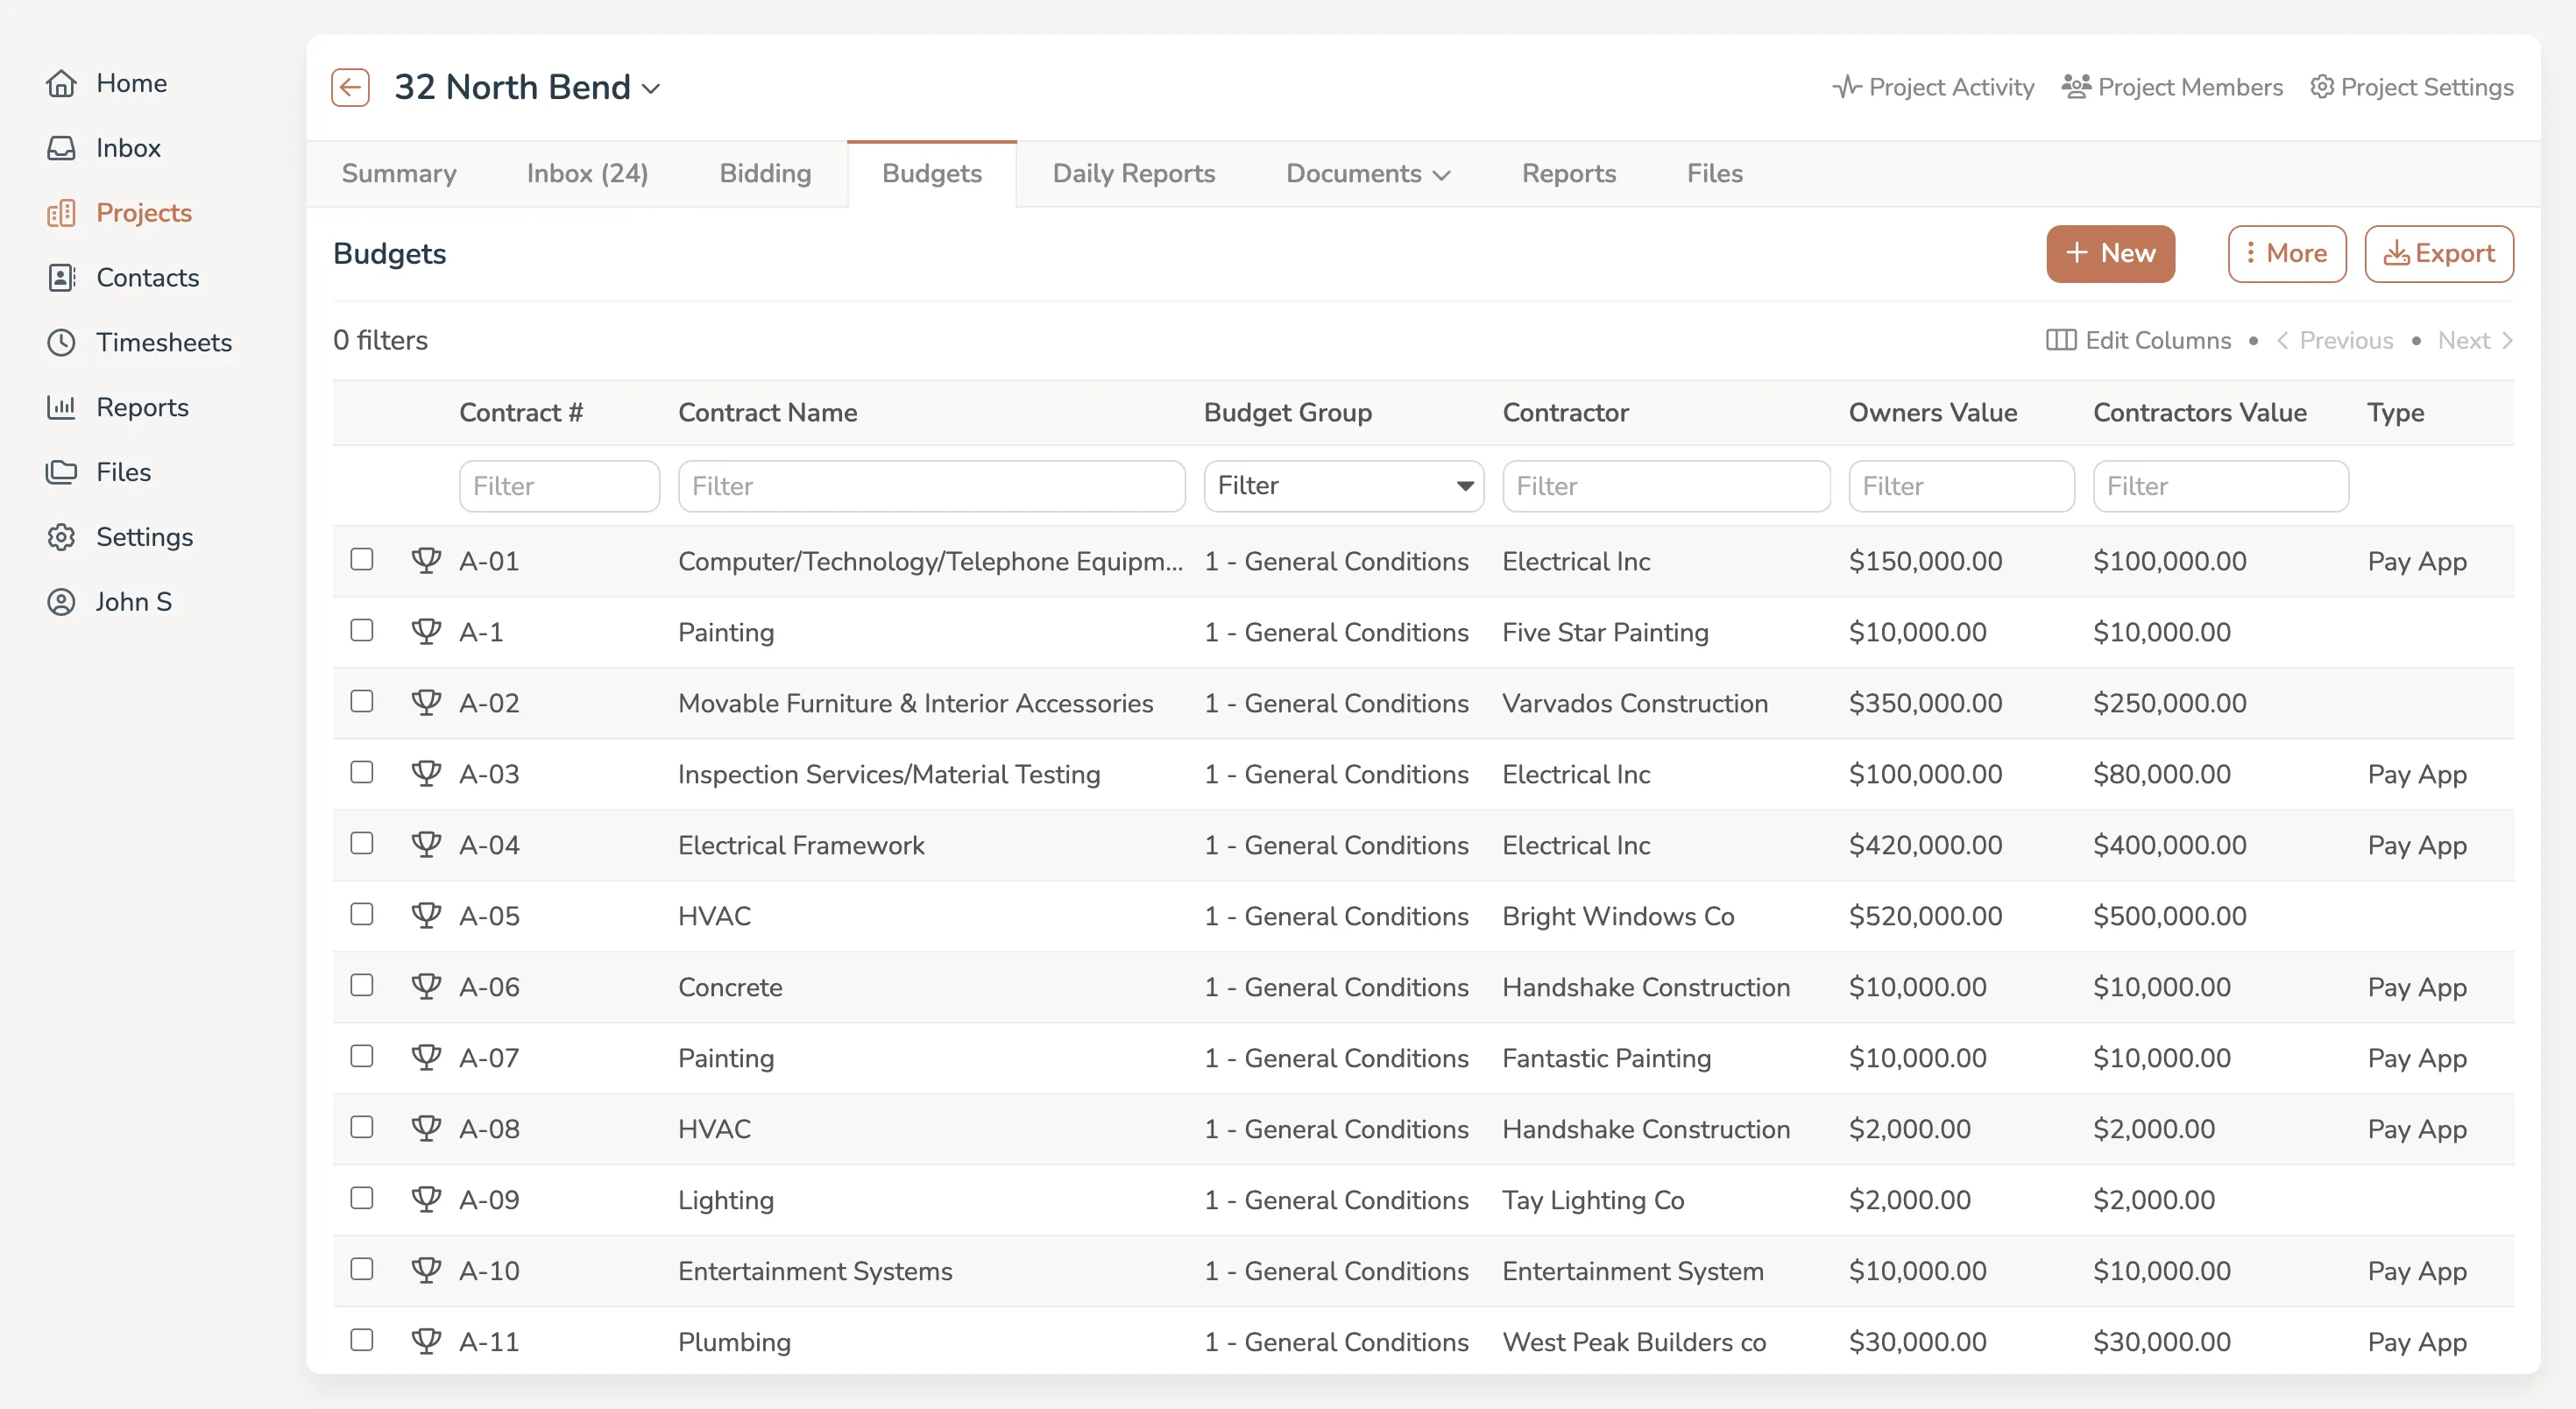Open the 32 North Bend project switcher
Viewport: 2576px width, 1409px height.
[x=651, y=88]
